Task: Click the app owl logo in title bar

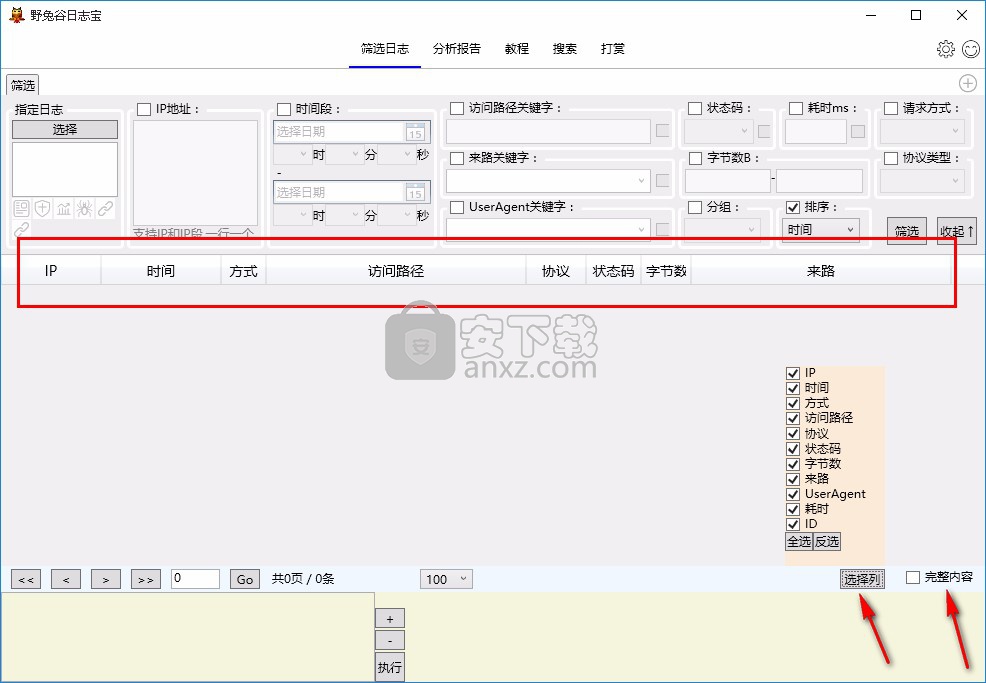Action: pos(16,14)
